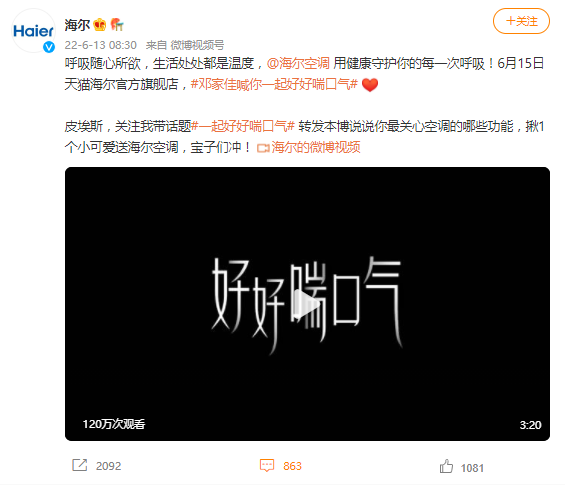
Task: Click the 海尔 account name
Action: [x=77, y=25]
